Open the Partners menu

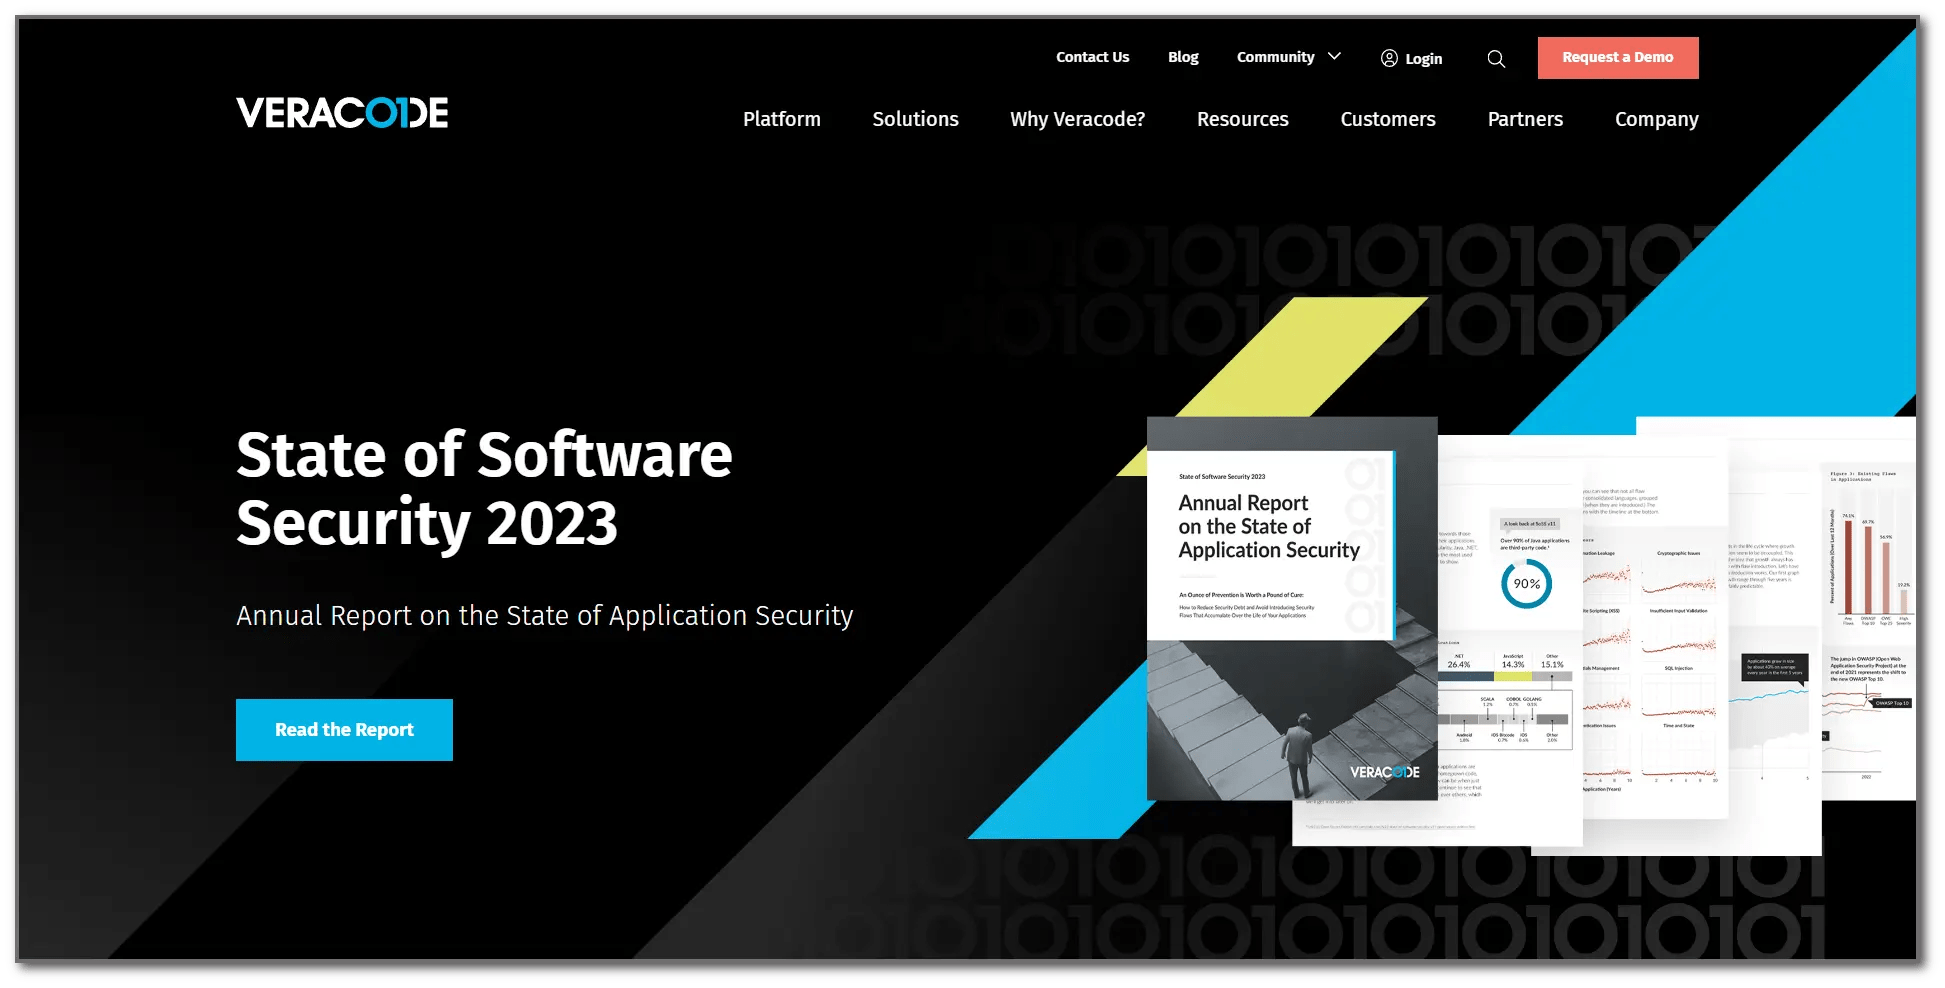pos(1525,119)
